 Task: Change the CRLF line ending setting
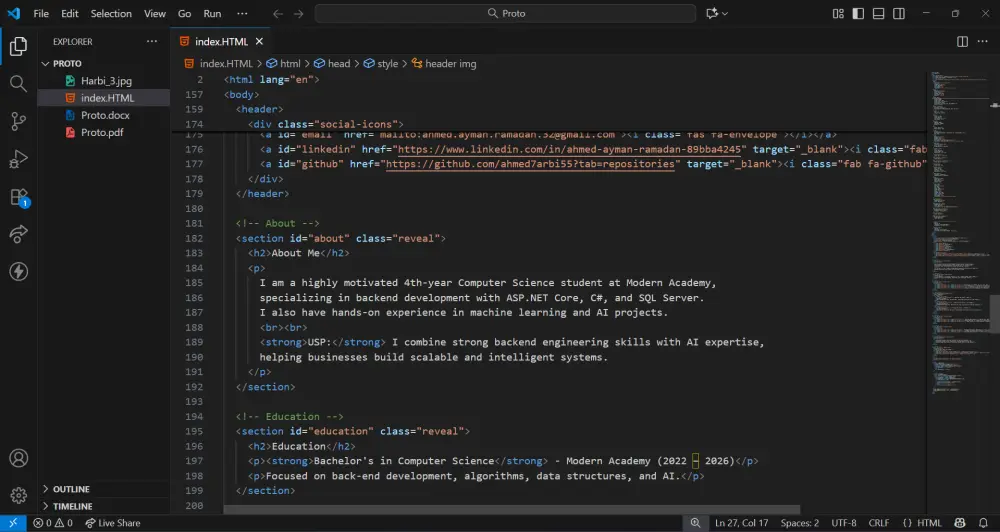pos(878,523)
